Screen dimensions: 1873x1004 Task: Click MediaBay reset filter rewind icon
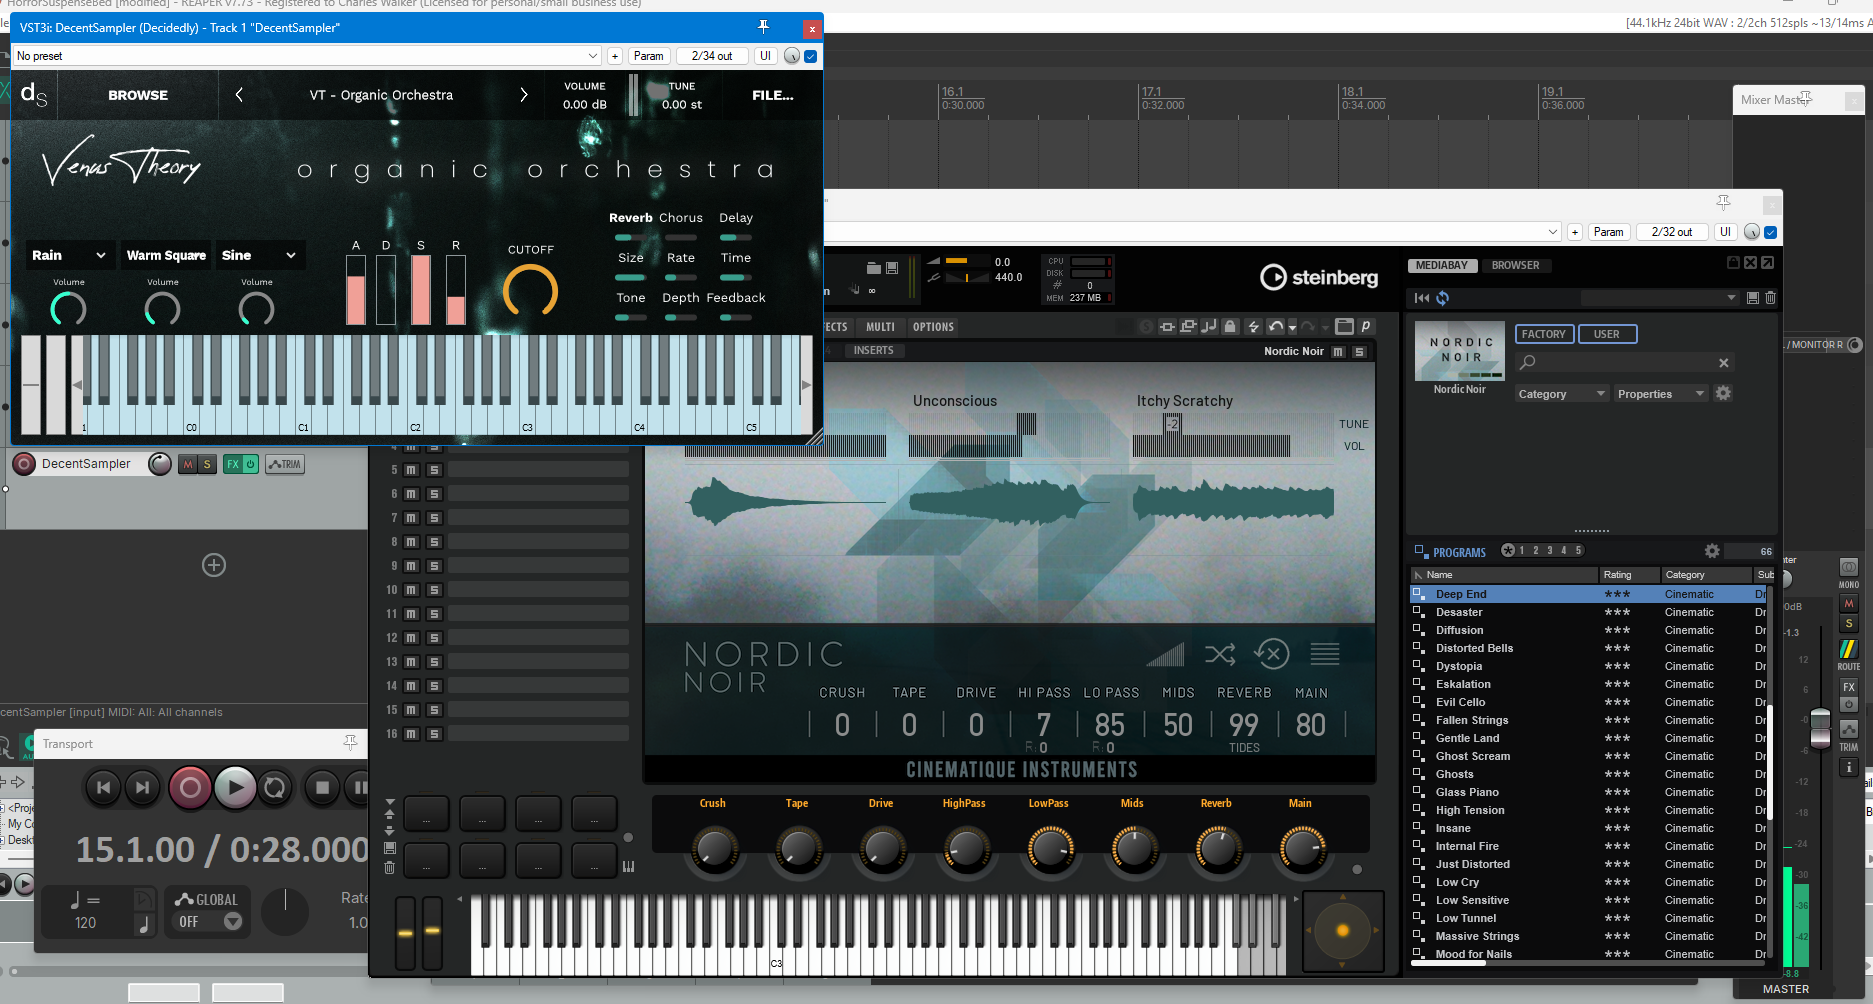point(1422,298)
